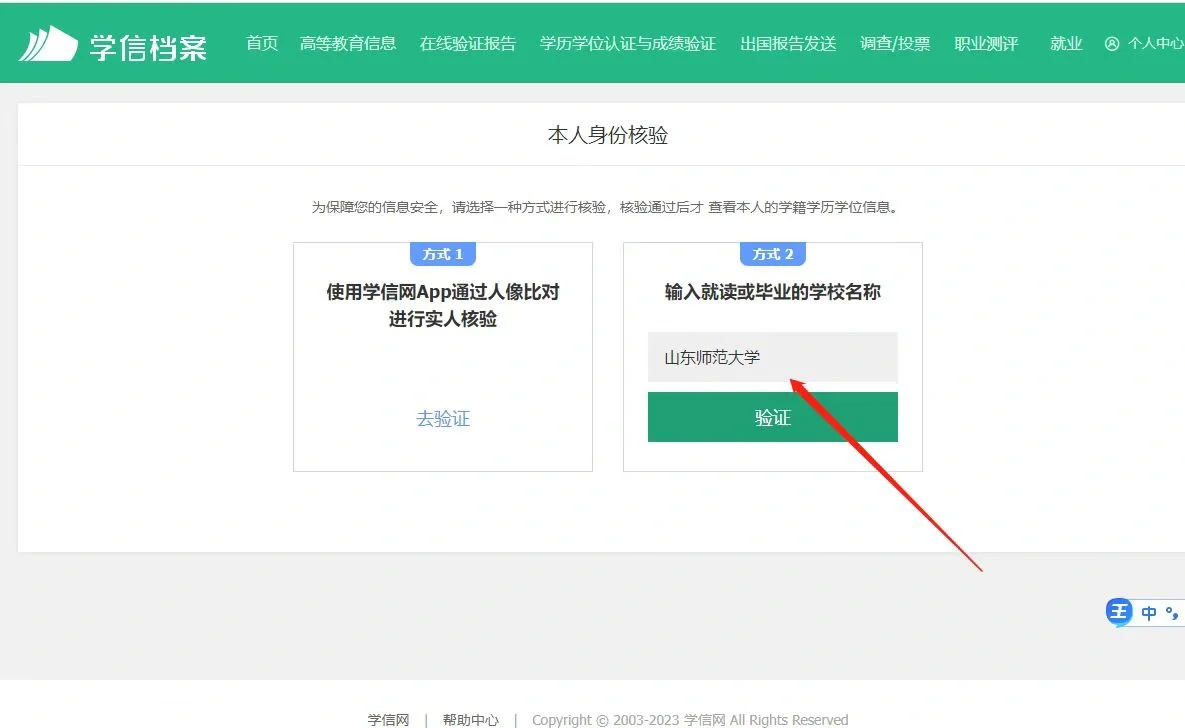Open 职业测评 menu item
The width and height of the screenshot is (1185, 728).
(986, 44)
